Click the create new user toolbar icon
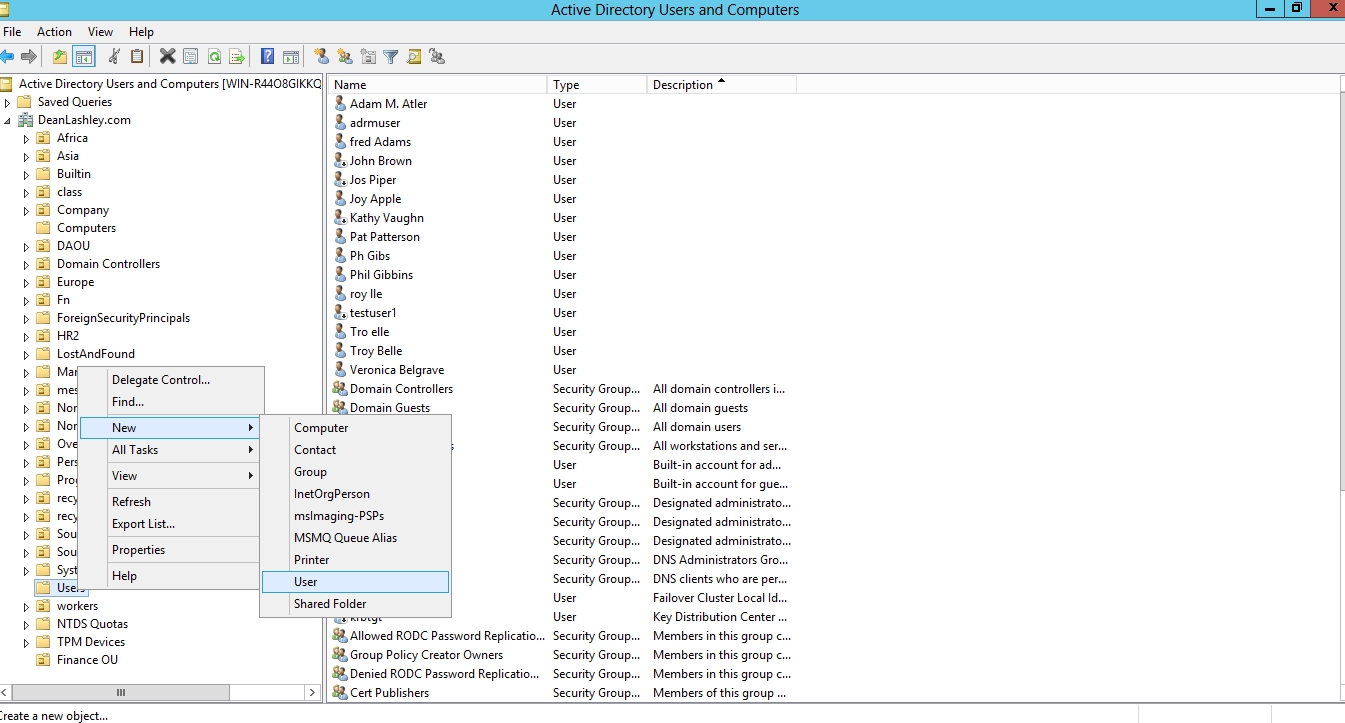 coord(321,57)
